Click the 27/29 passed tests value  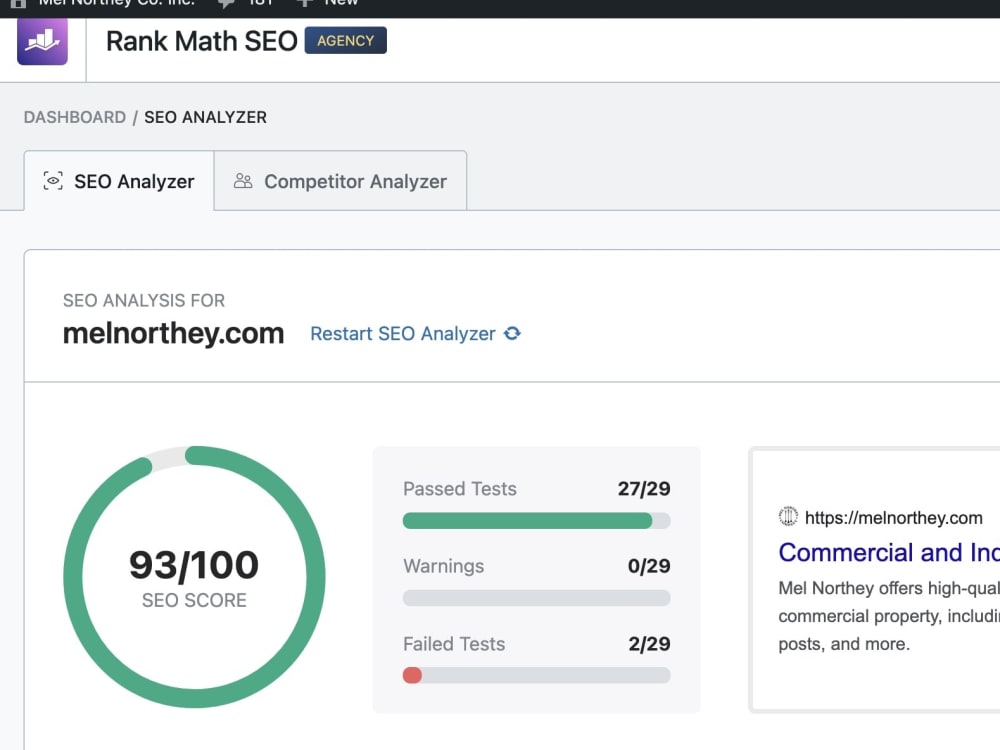[643, 489]
